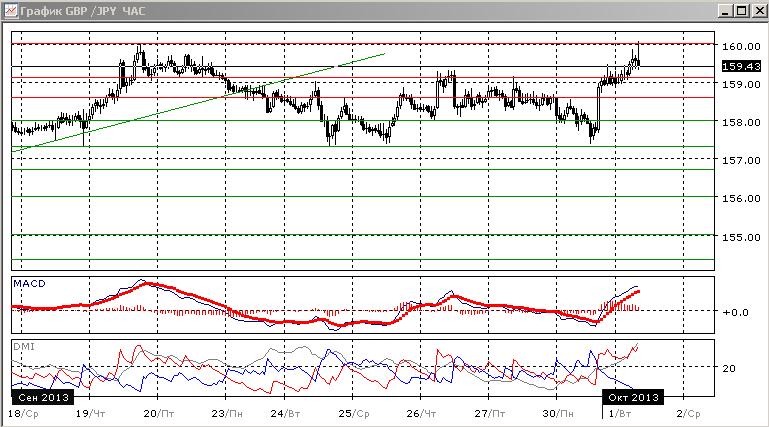Select the green rising trend line
This screenshot has height=427, width=769.
[198, 102]
